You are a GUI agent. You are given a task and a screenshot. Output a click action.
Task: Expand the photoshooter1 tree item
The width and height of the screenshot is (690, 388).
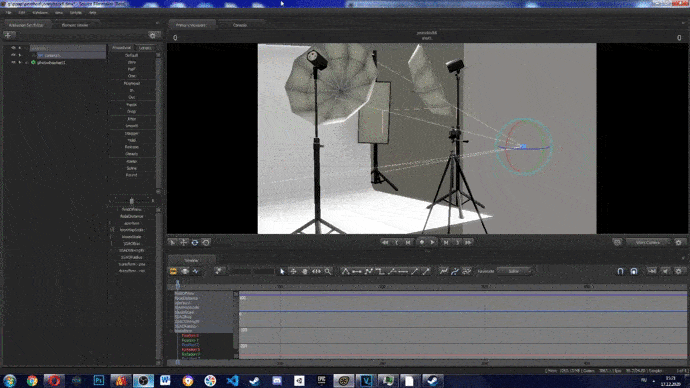pyautogui.click(x=20, y=62)
